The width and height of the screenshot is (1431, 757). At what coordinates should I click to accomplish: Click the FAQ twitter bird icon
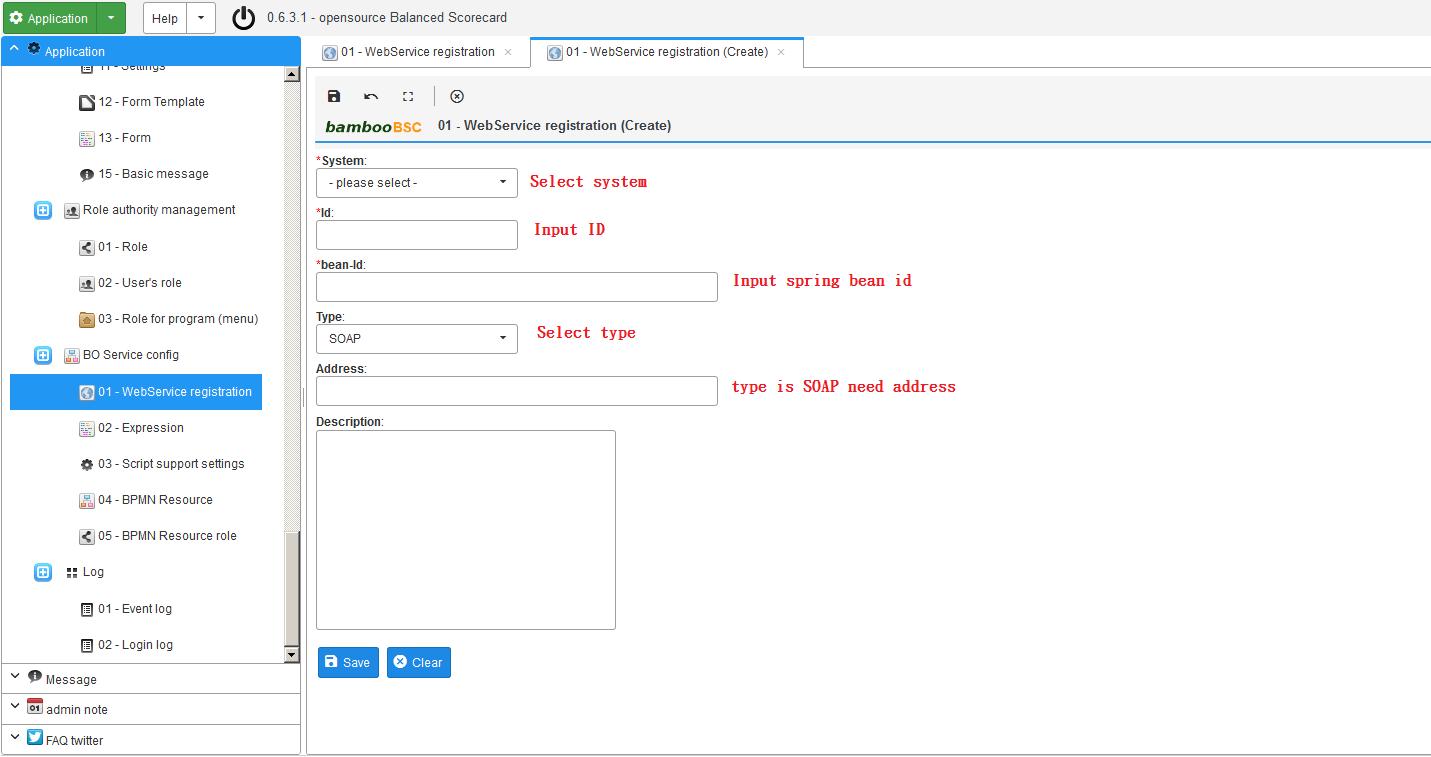[35, 738]
